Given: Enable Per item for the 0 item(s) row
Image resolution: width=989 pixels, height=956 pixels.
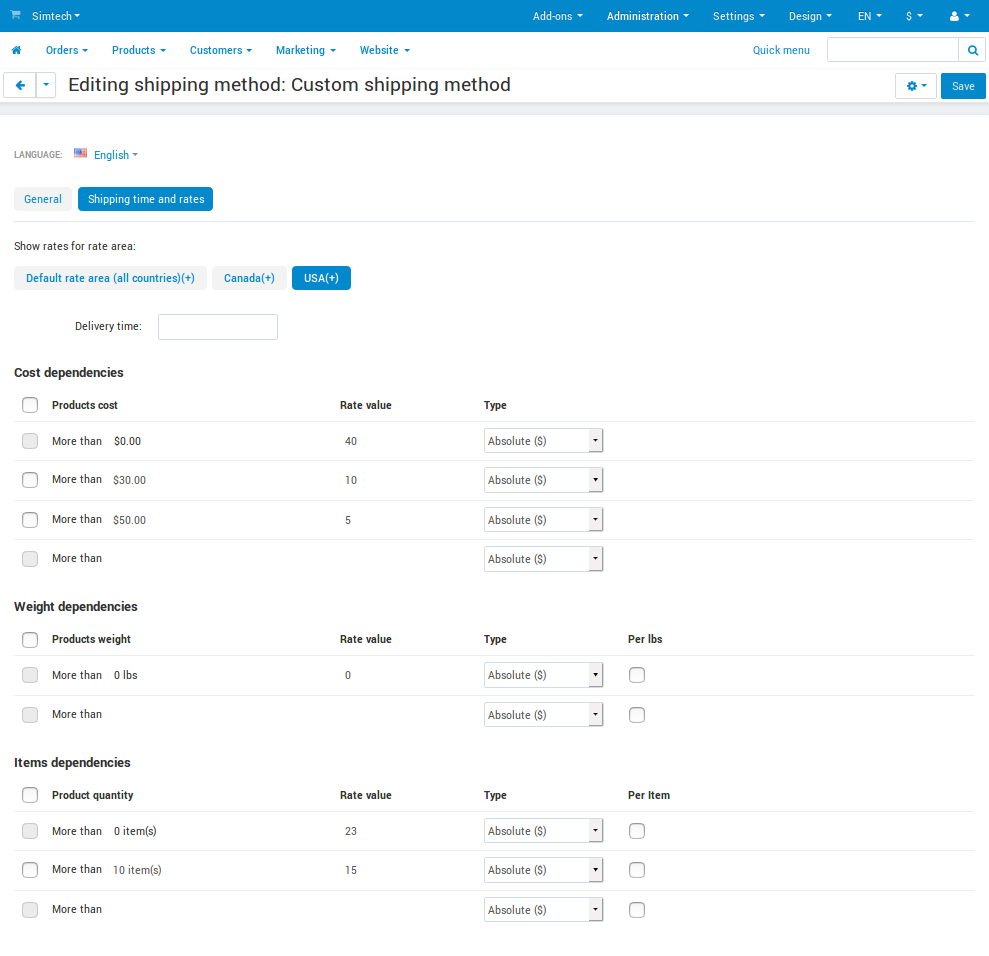Looking at the screenshot, I should pos(637,831).
